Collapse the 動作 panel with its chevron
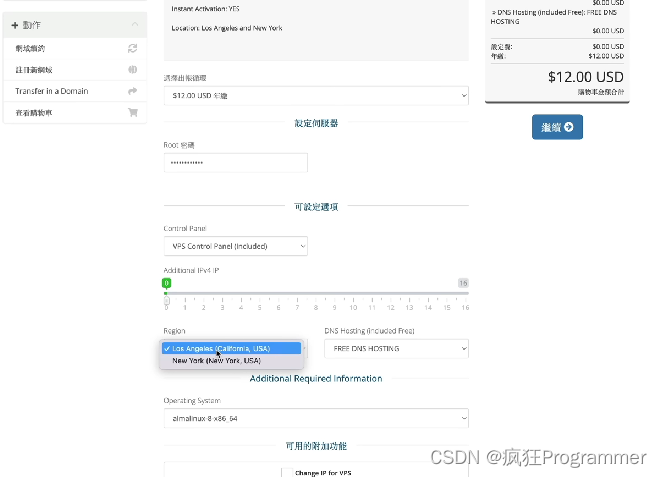Image resolution: width=662 pixels, height=477 pixels. click(135, 24)
